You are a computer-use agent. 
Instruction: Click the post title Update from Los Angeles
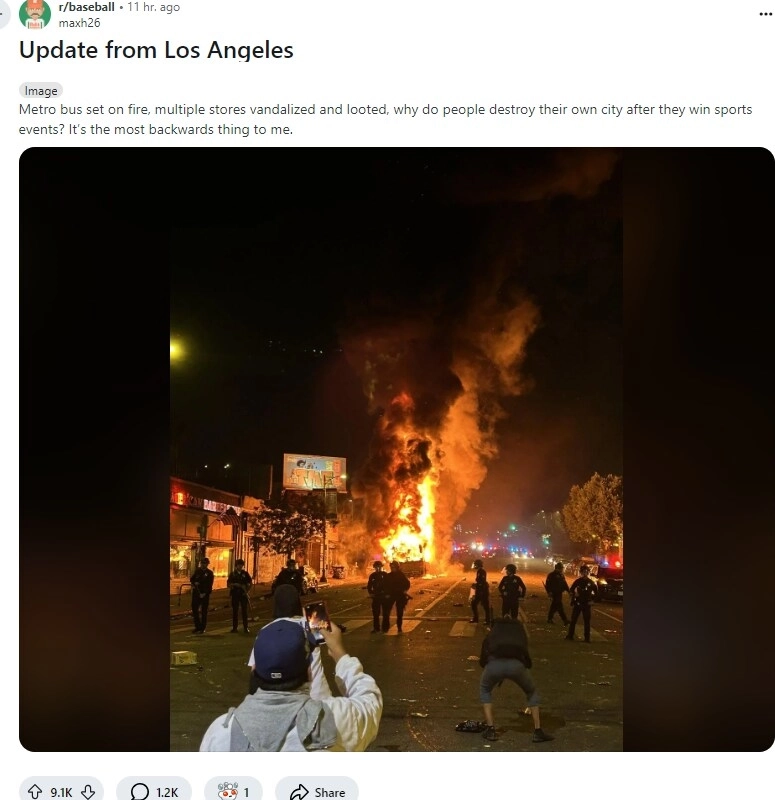point(156,50)
